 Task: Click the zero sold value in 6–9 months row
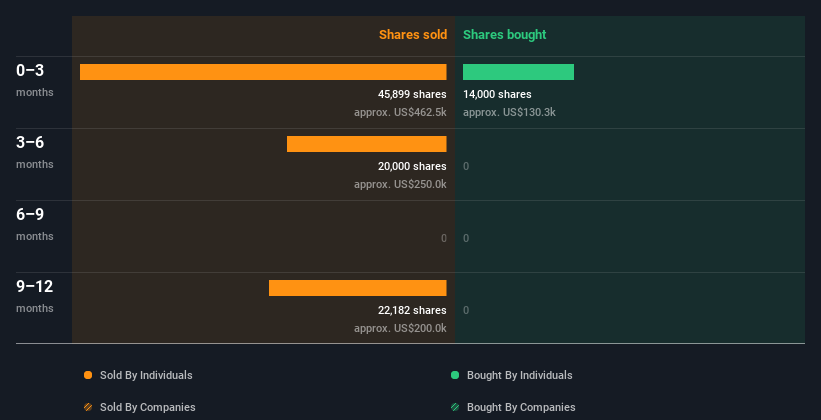pyautogui.click(x=444, y=238)
